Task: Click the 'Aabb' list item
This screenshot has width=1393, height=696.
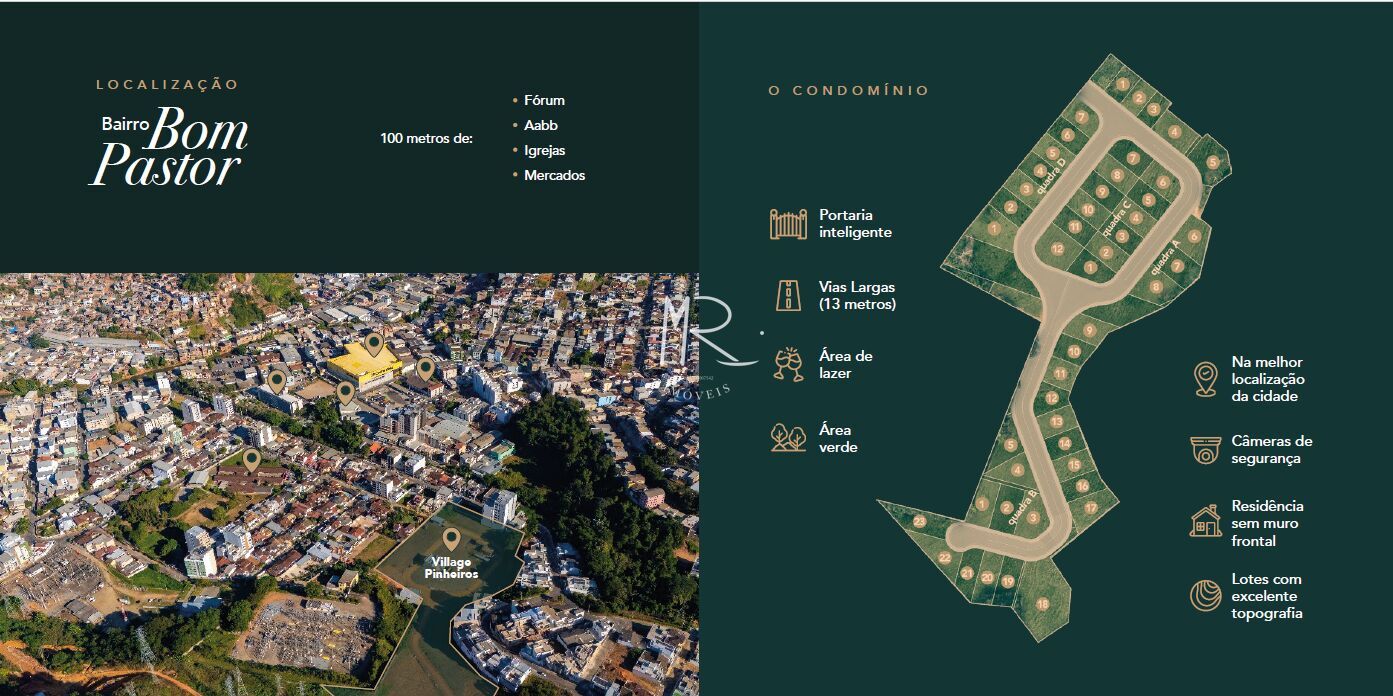Action: point(540,125)
